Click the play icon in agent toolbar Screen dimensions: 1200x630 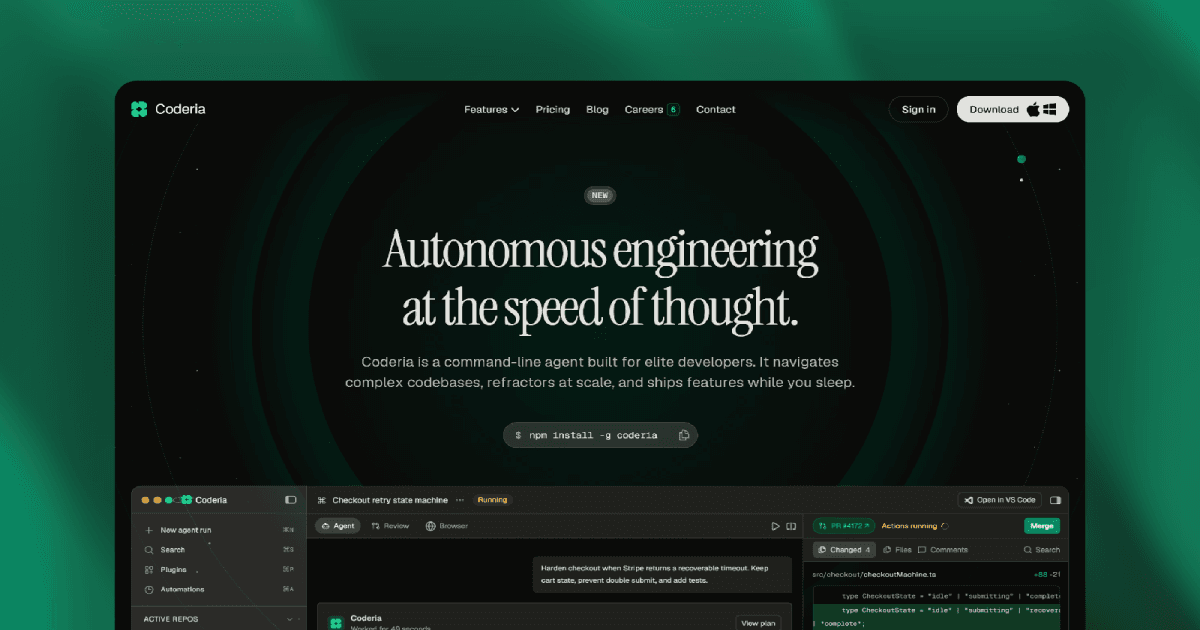tap(775, 526)
